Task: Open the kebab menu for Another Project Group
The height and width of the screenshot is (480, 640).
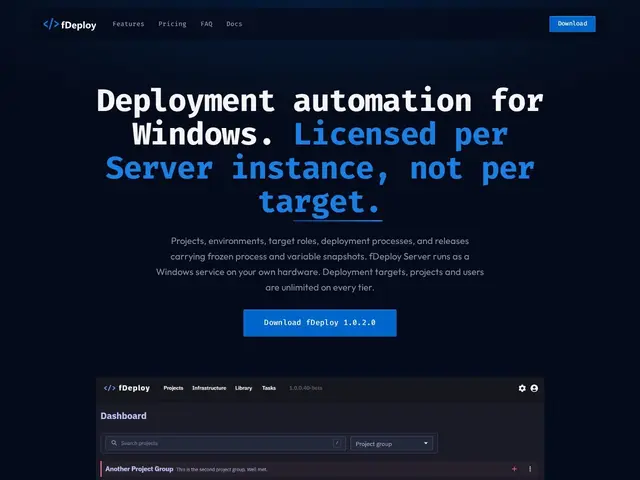Action: [530, 469]
